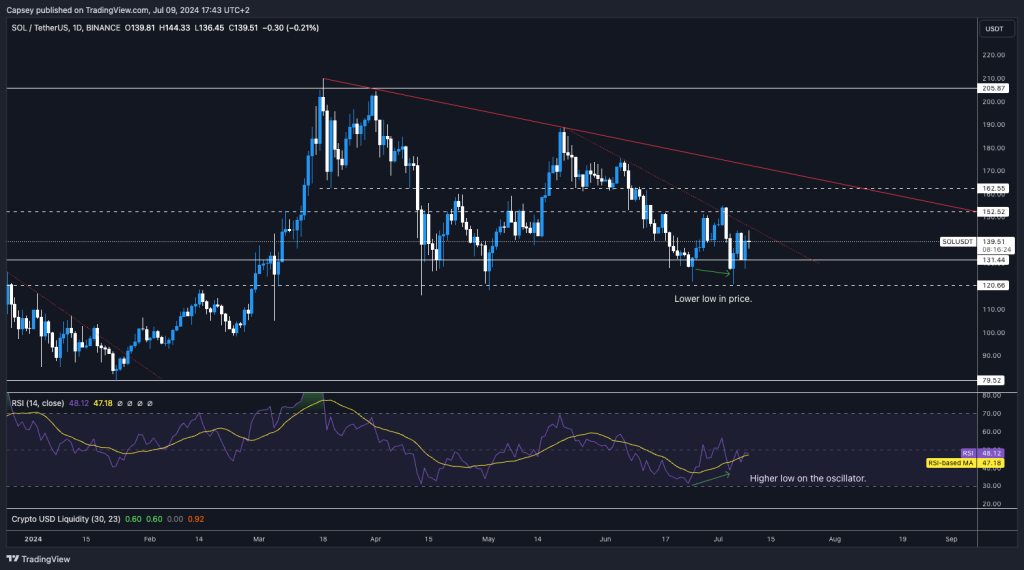Select the Crypto USD Liquidity indicator legend
This screenshot has height=570, width=1024.
tap(62, 519)
